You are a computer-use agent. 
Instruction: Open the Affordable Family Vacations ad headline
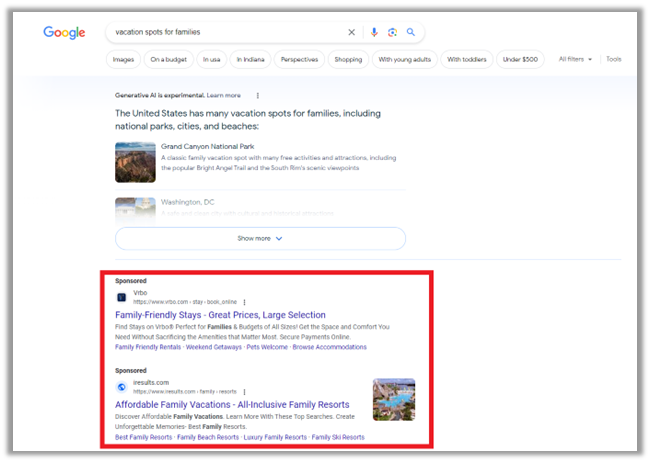(232, 405)
